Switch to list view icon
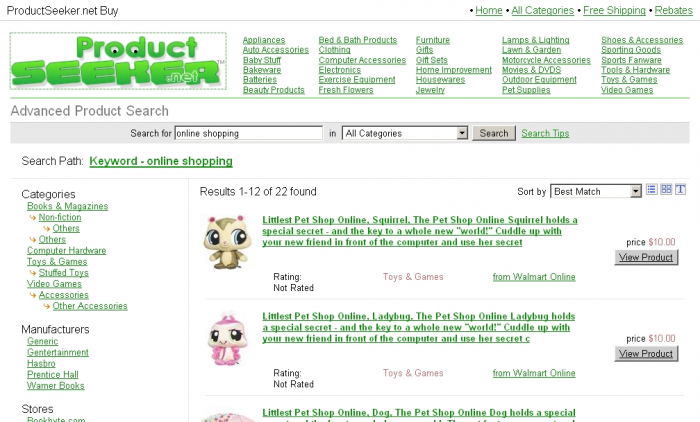This screenshot has width=700, height=422. click(x=651, y=189)
